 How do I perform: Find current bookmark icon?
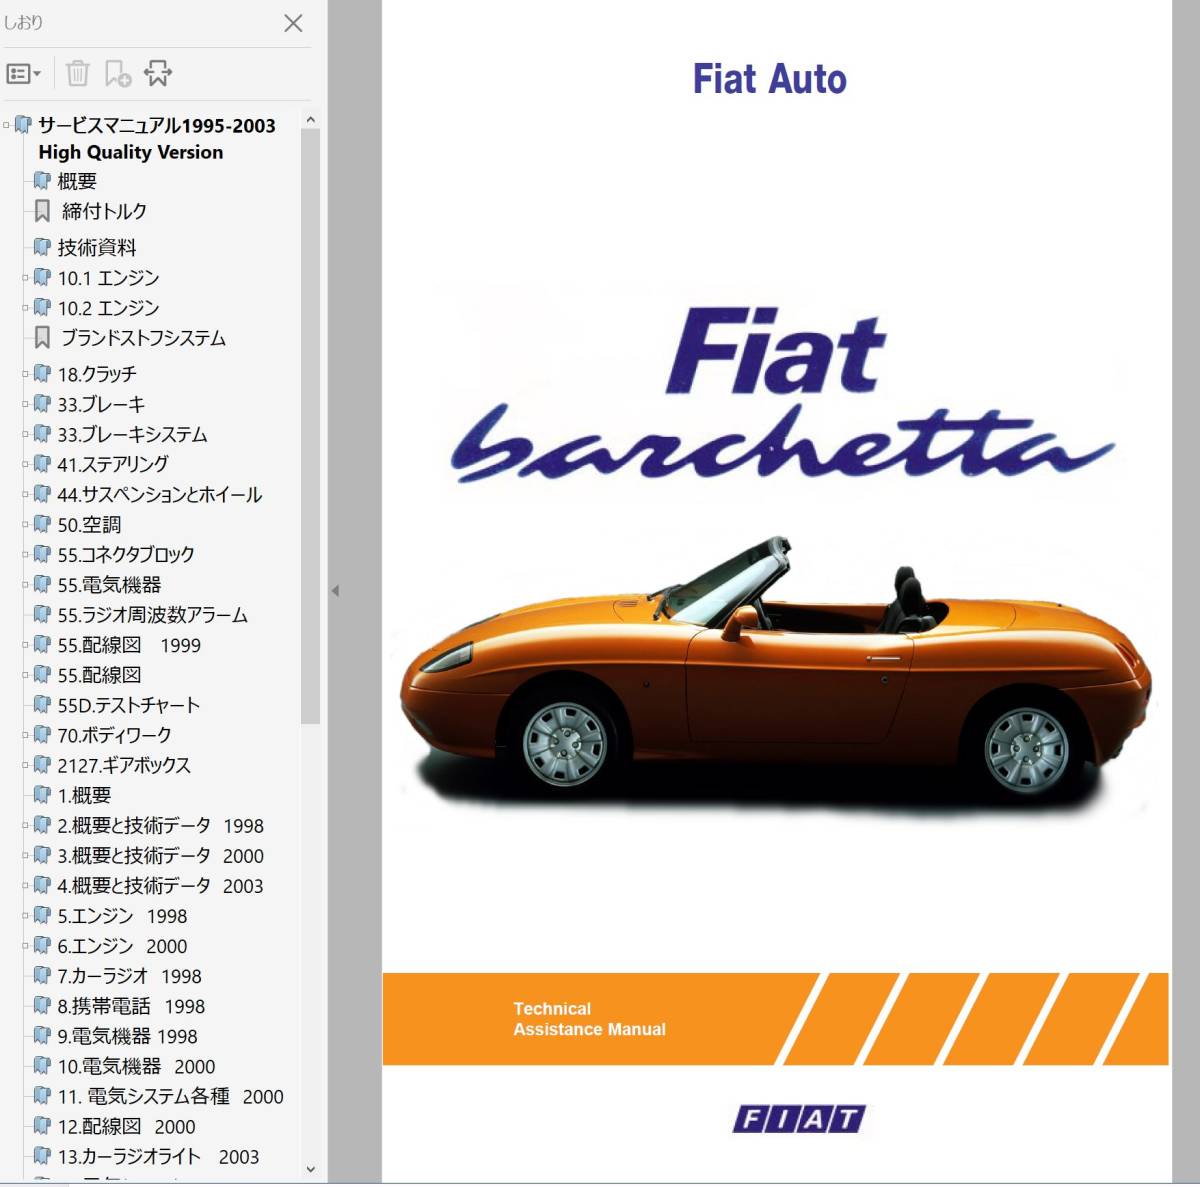coord(158,73)
